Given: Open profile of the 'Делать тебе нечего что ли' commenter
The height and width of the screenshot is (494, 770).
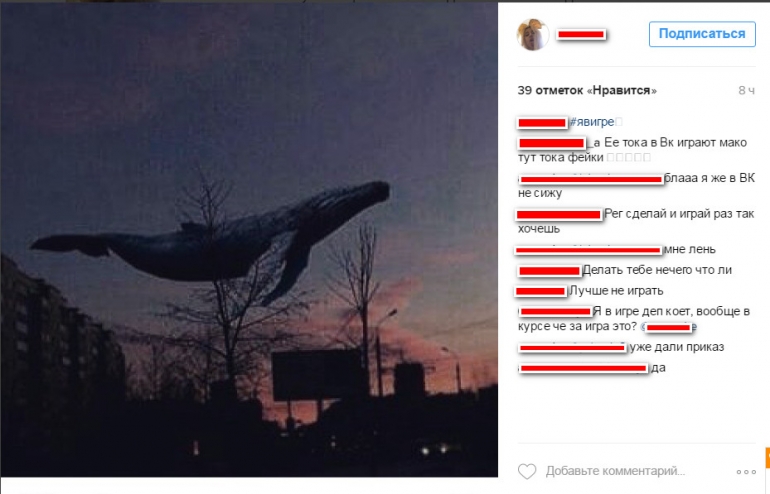Looking at the screenshot, I should 550,271.
